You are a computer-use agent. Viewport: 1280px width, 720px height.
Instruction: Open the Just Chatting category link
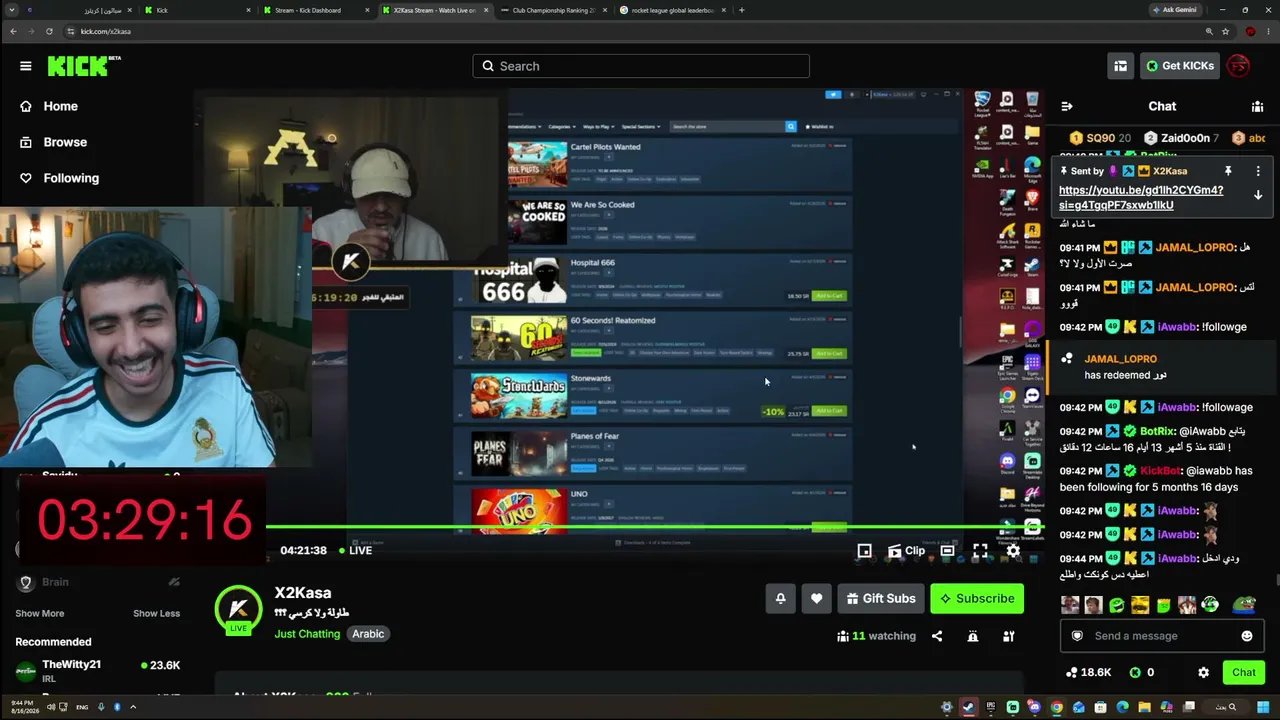pyautogui.click(x=307, y=634)
